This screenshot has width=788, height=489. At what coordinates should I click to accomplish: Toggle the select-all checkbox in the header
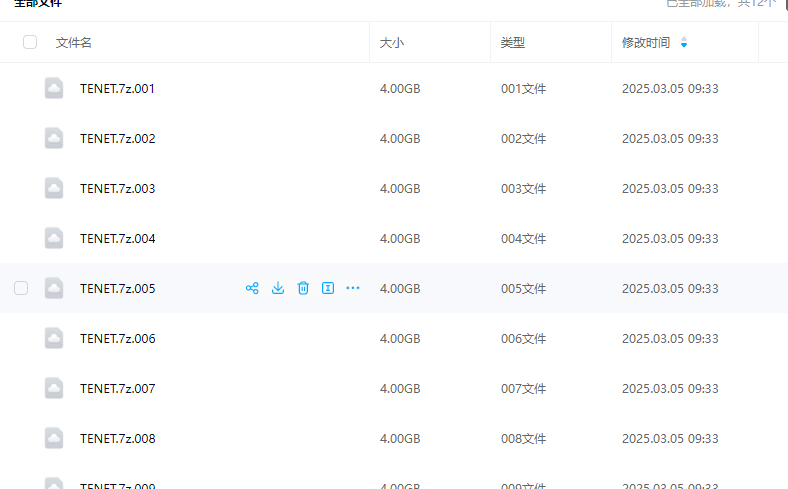point(30,42)
